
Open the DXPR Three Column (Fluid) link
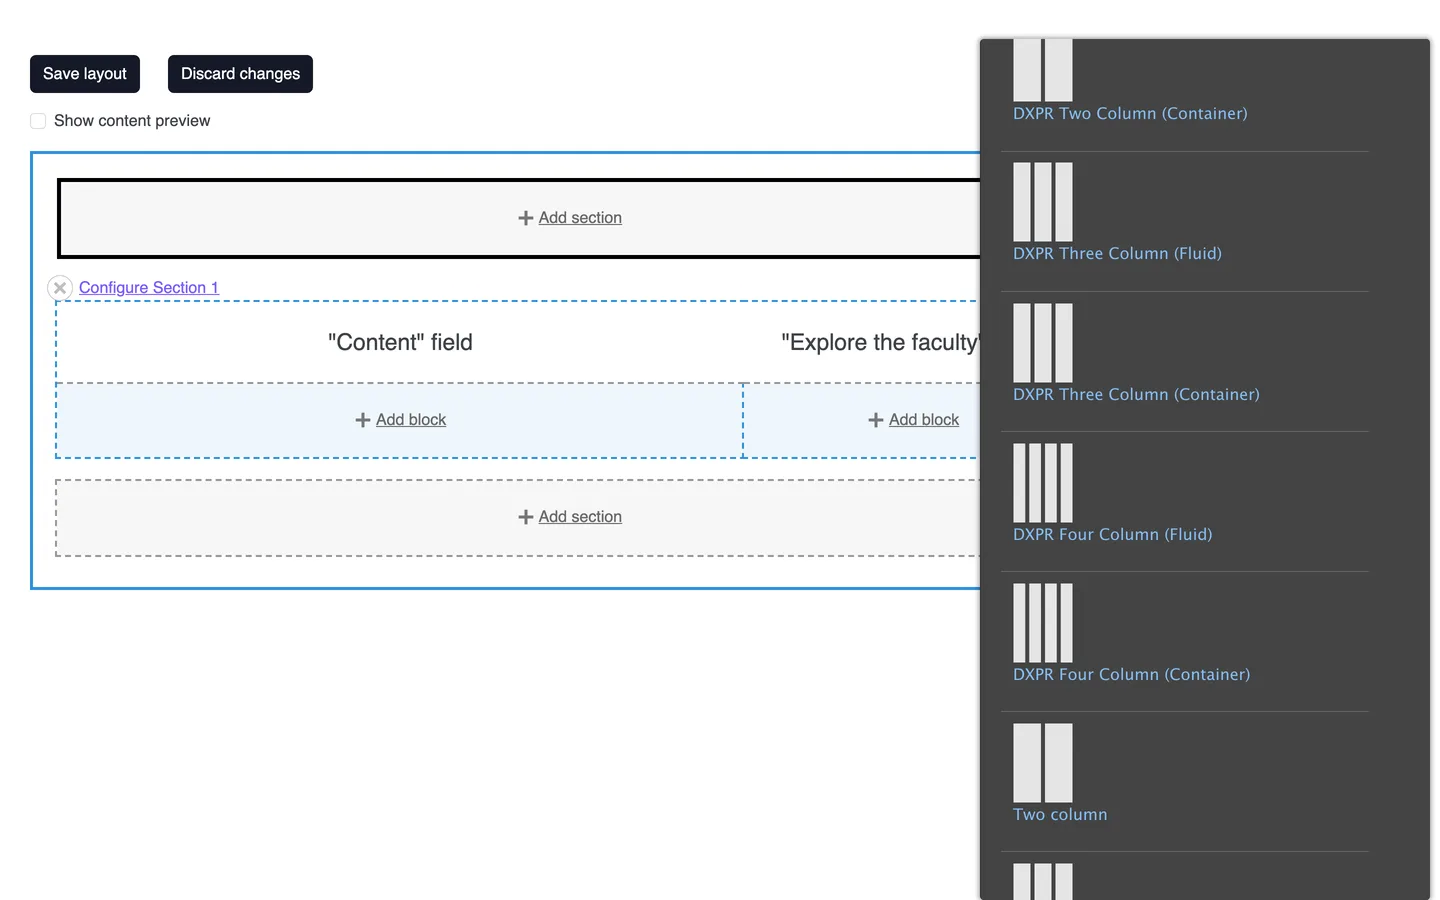pos(1117,254)
